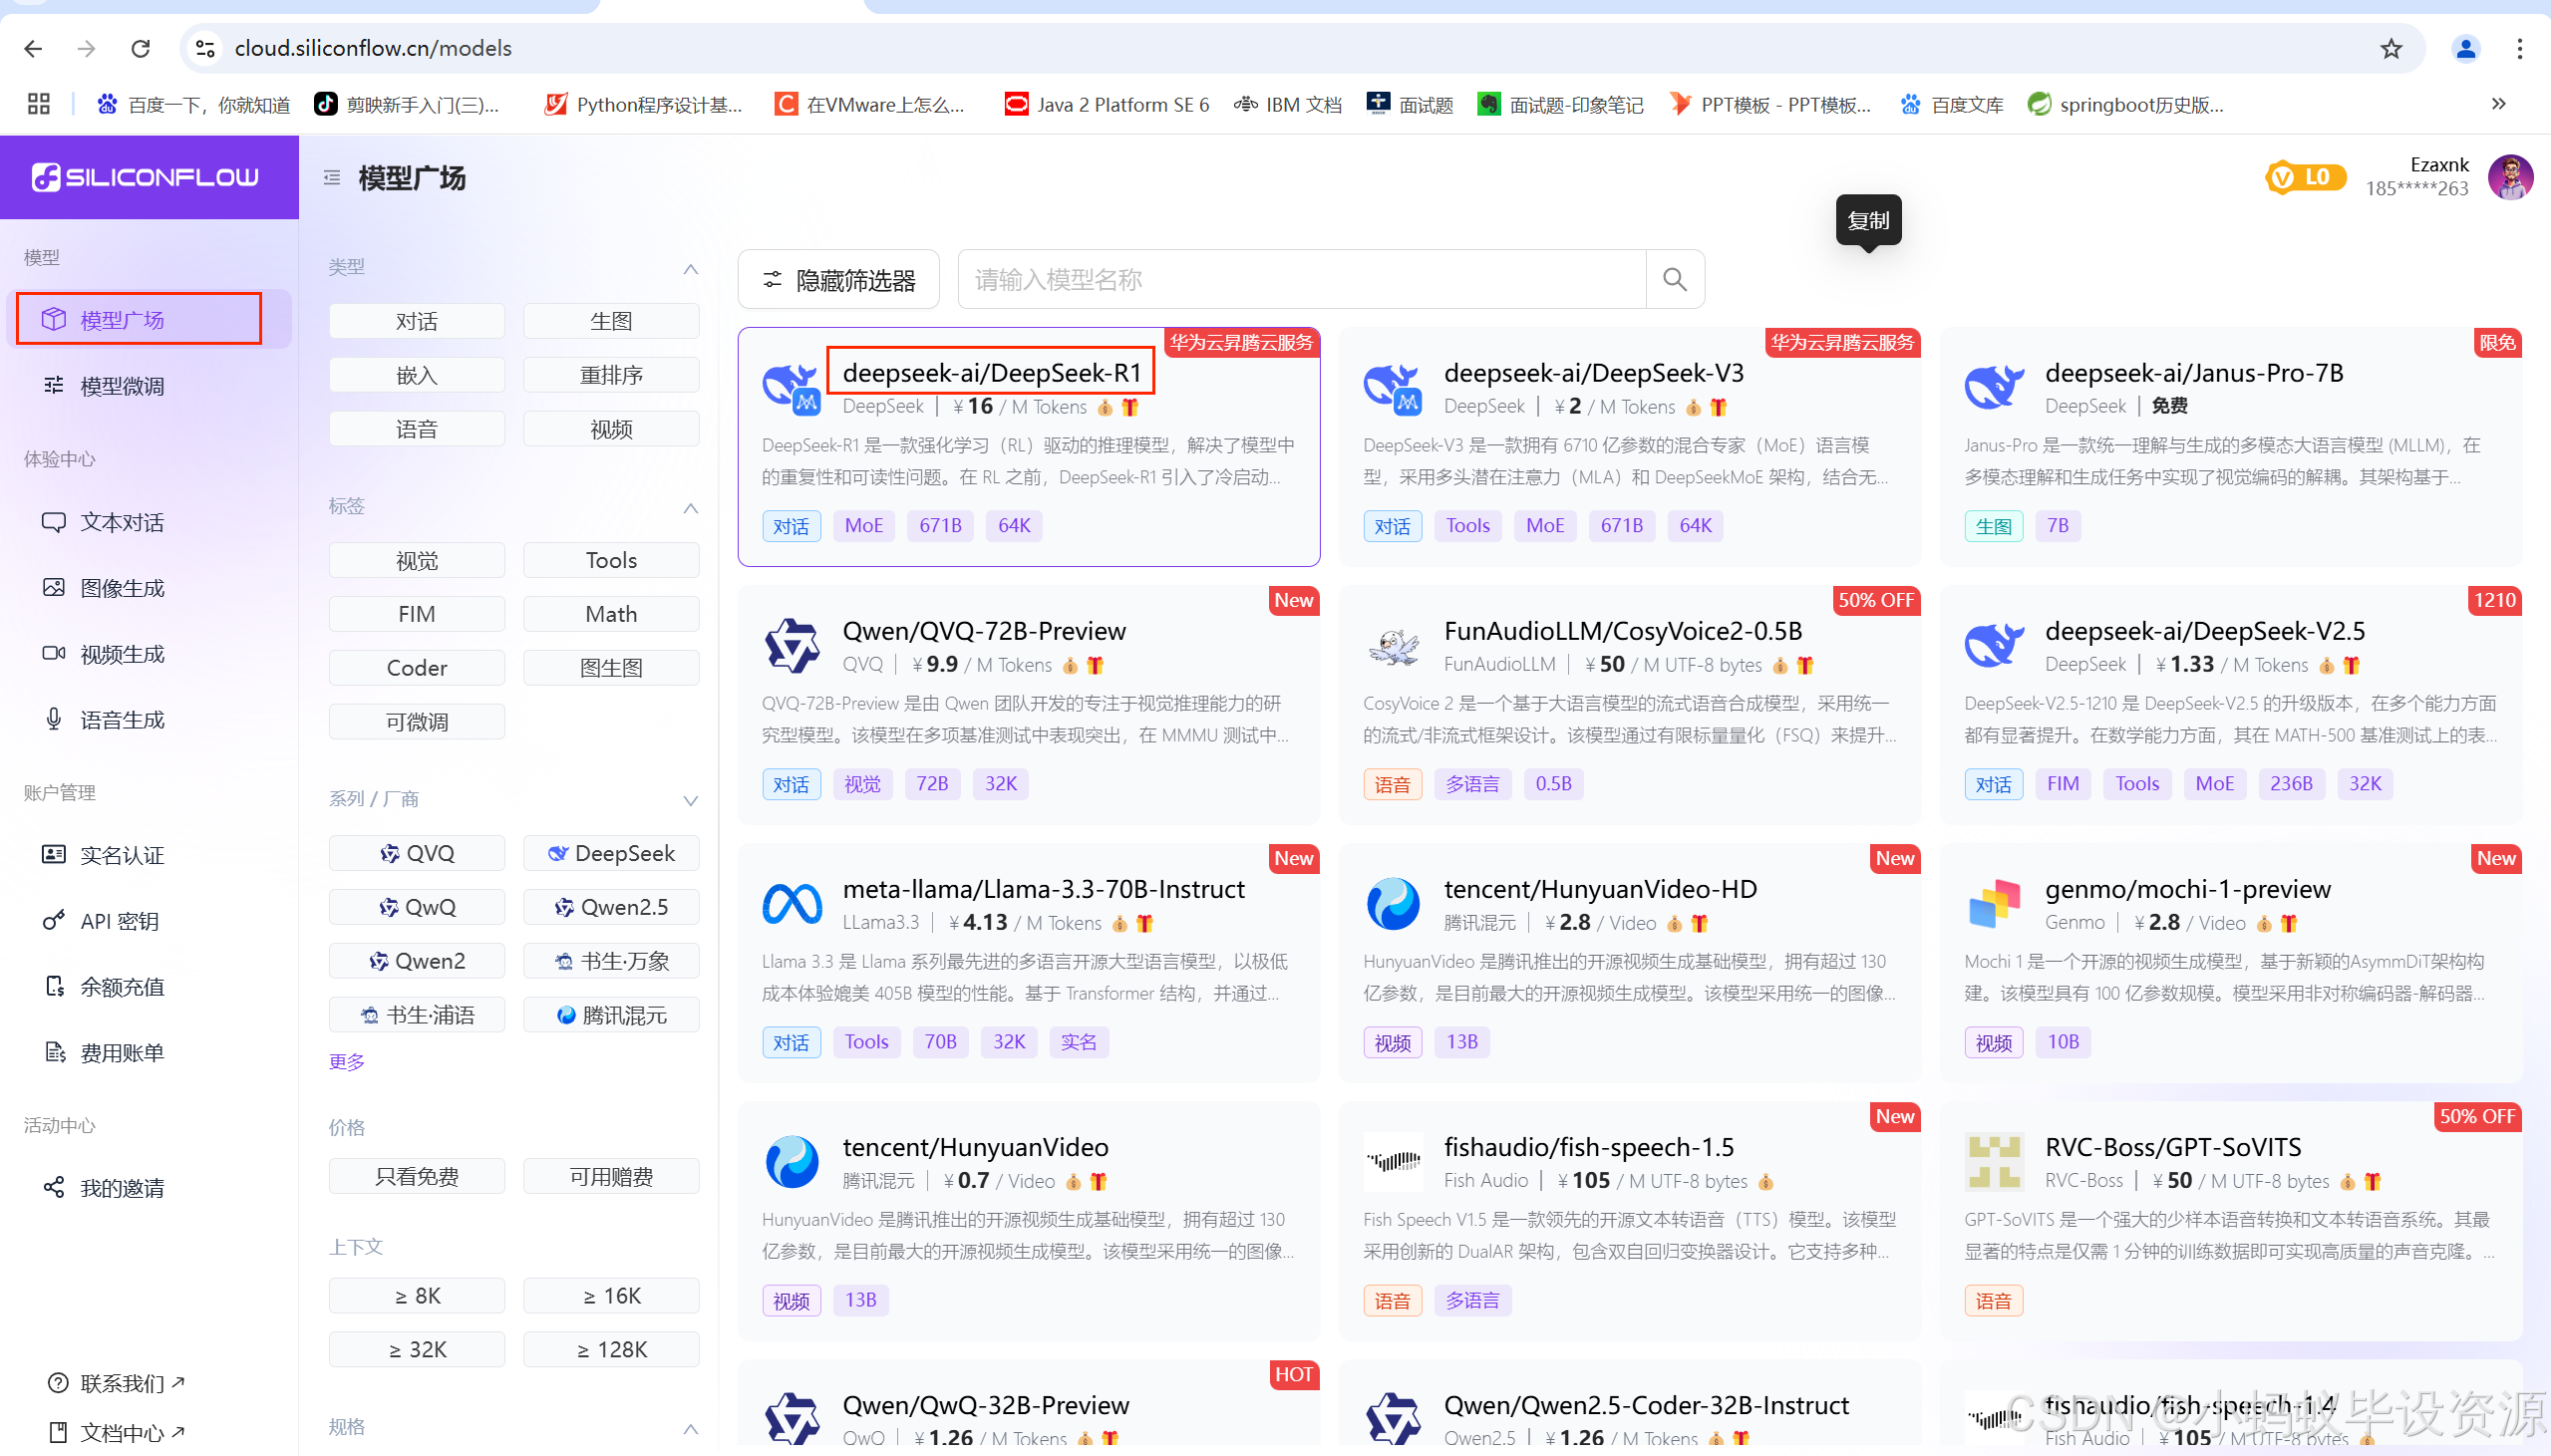This screenshot has width=2551, height=1456.
Task: Collapse the 类型 filter section
Action: 690,268
